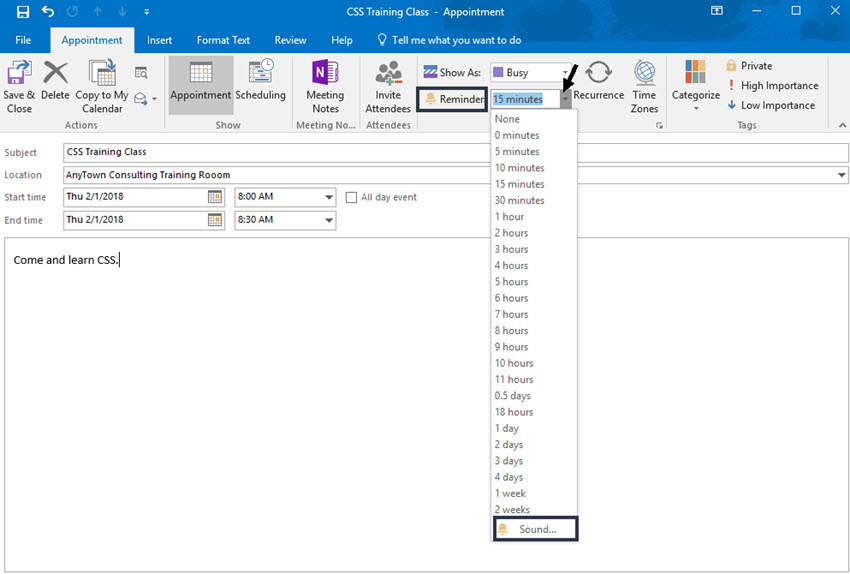Choose 5 minutes reminder
This screenshot has height=574, width=850.
click(x=534, y=151)
